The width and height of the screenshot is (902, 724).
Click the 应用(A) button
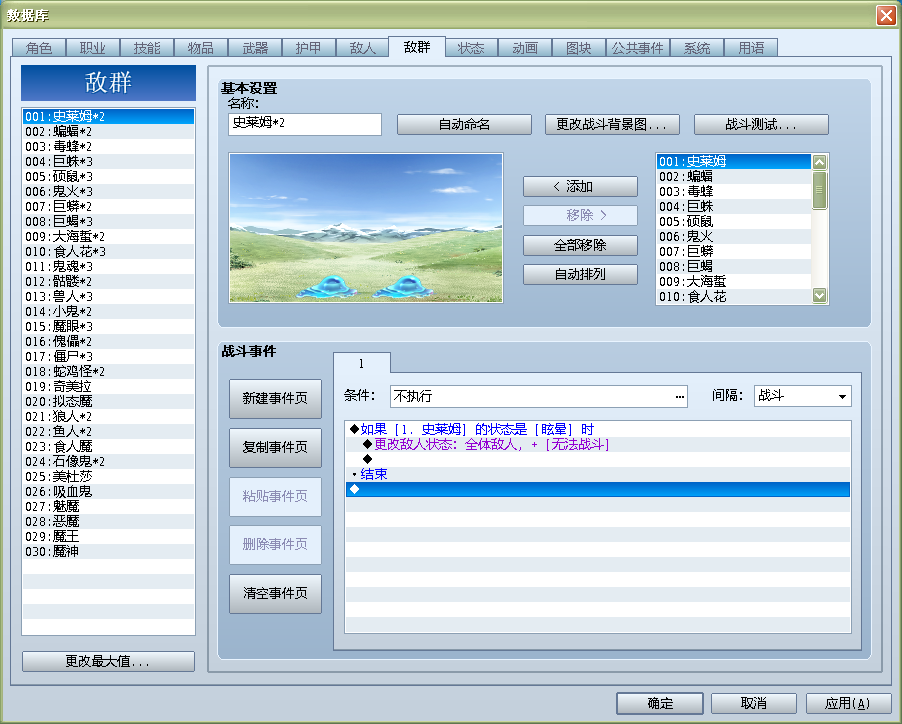849,703
